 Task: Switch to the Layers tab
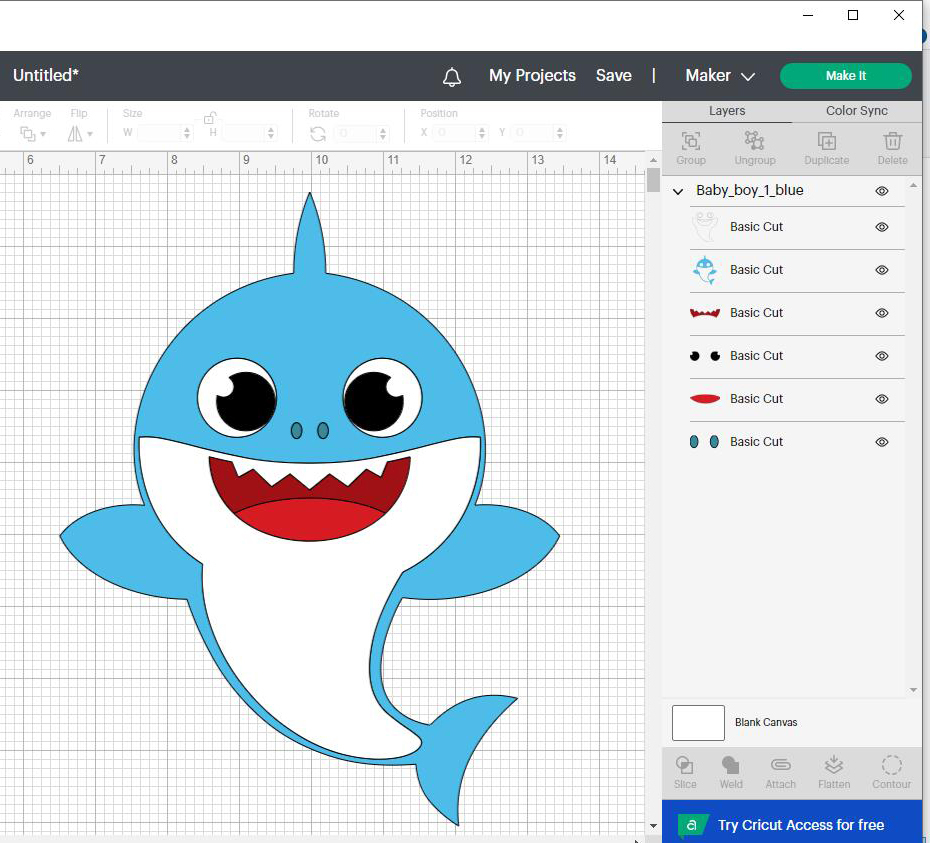point(727,111)
